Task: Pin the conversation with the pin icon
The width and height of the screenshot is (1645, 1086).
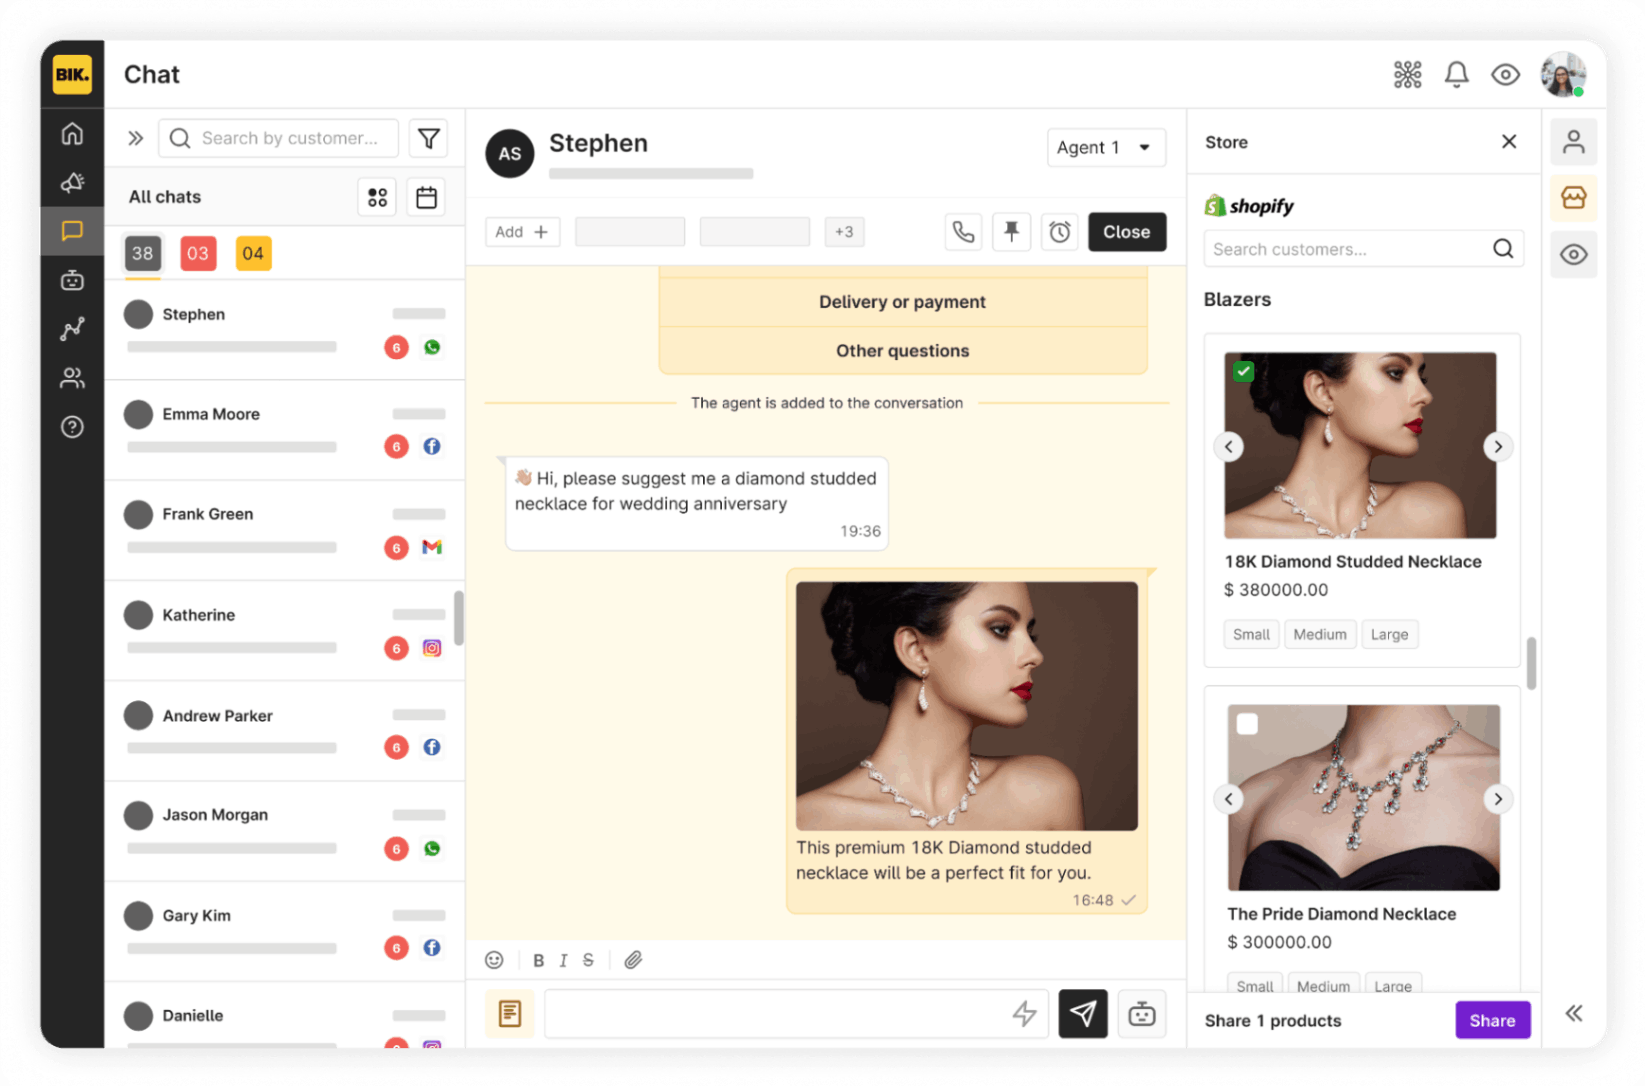Action: coord(1011,232)
